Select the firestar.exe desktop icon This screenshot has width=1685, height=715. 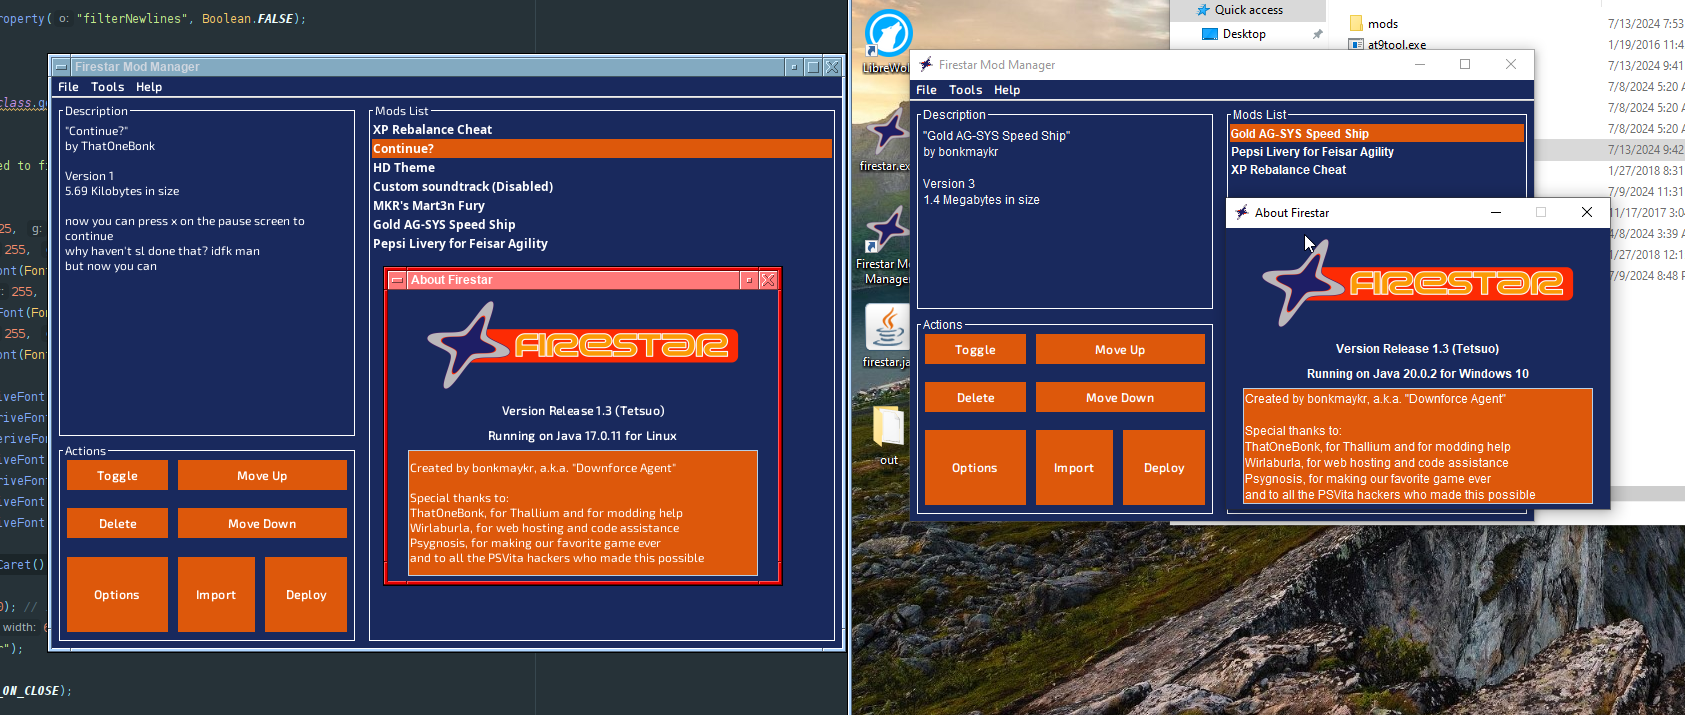pos(886,133)
